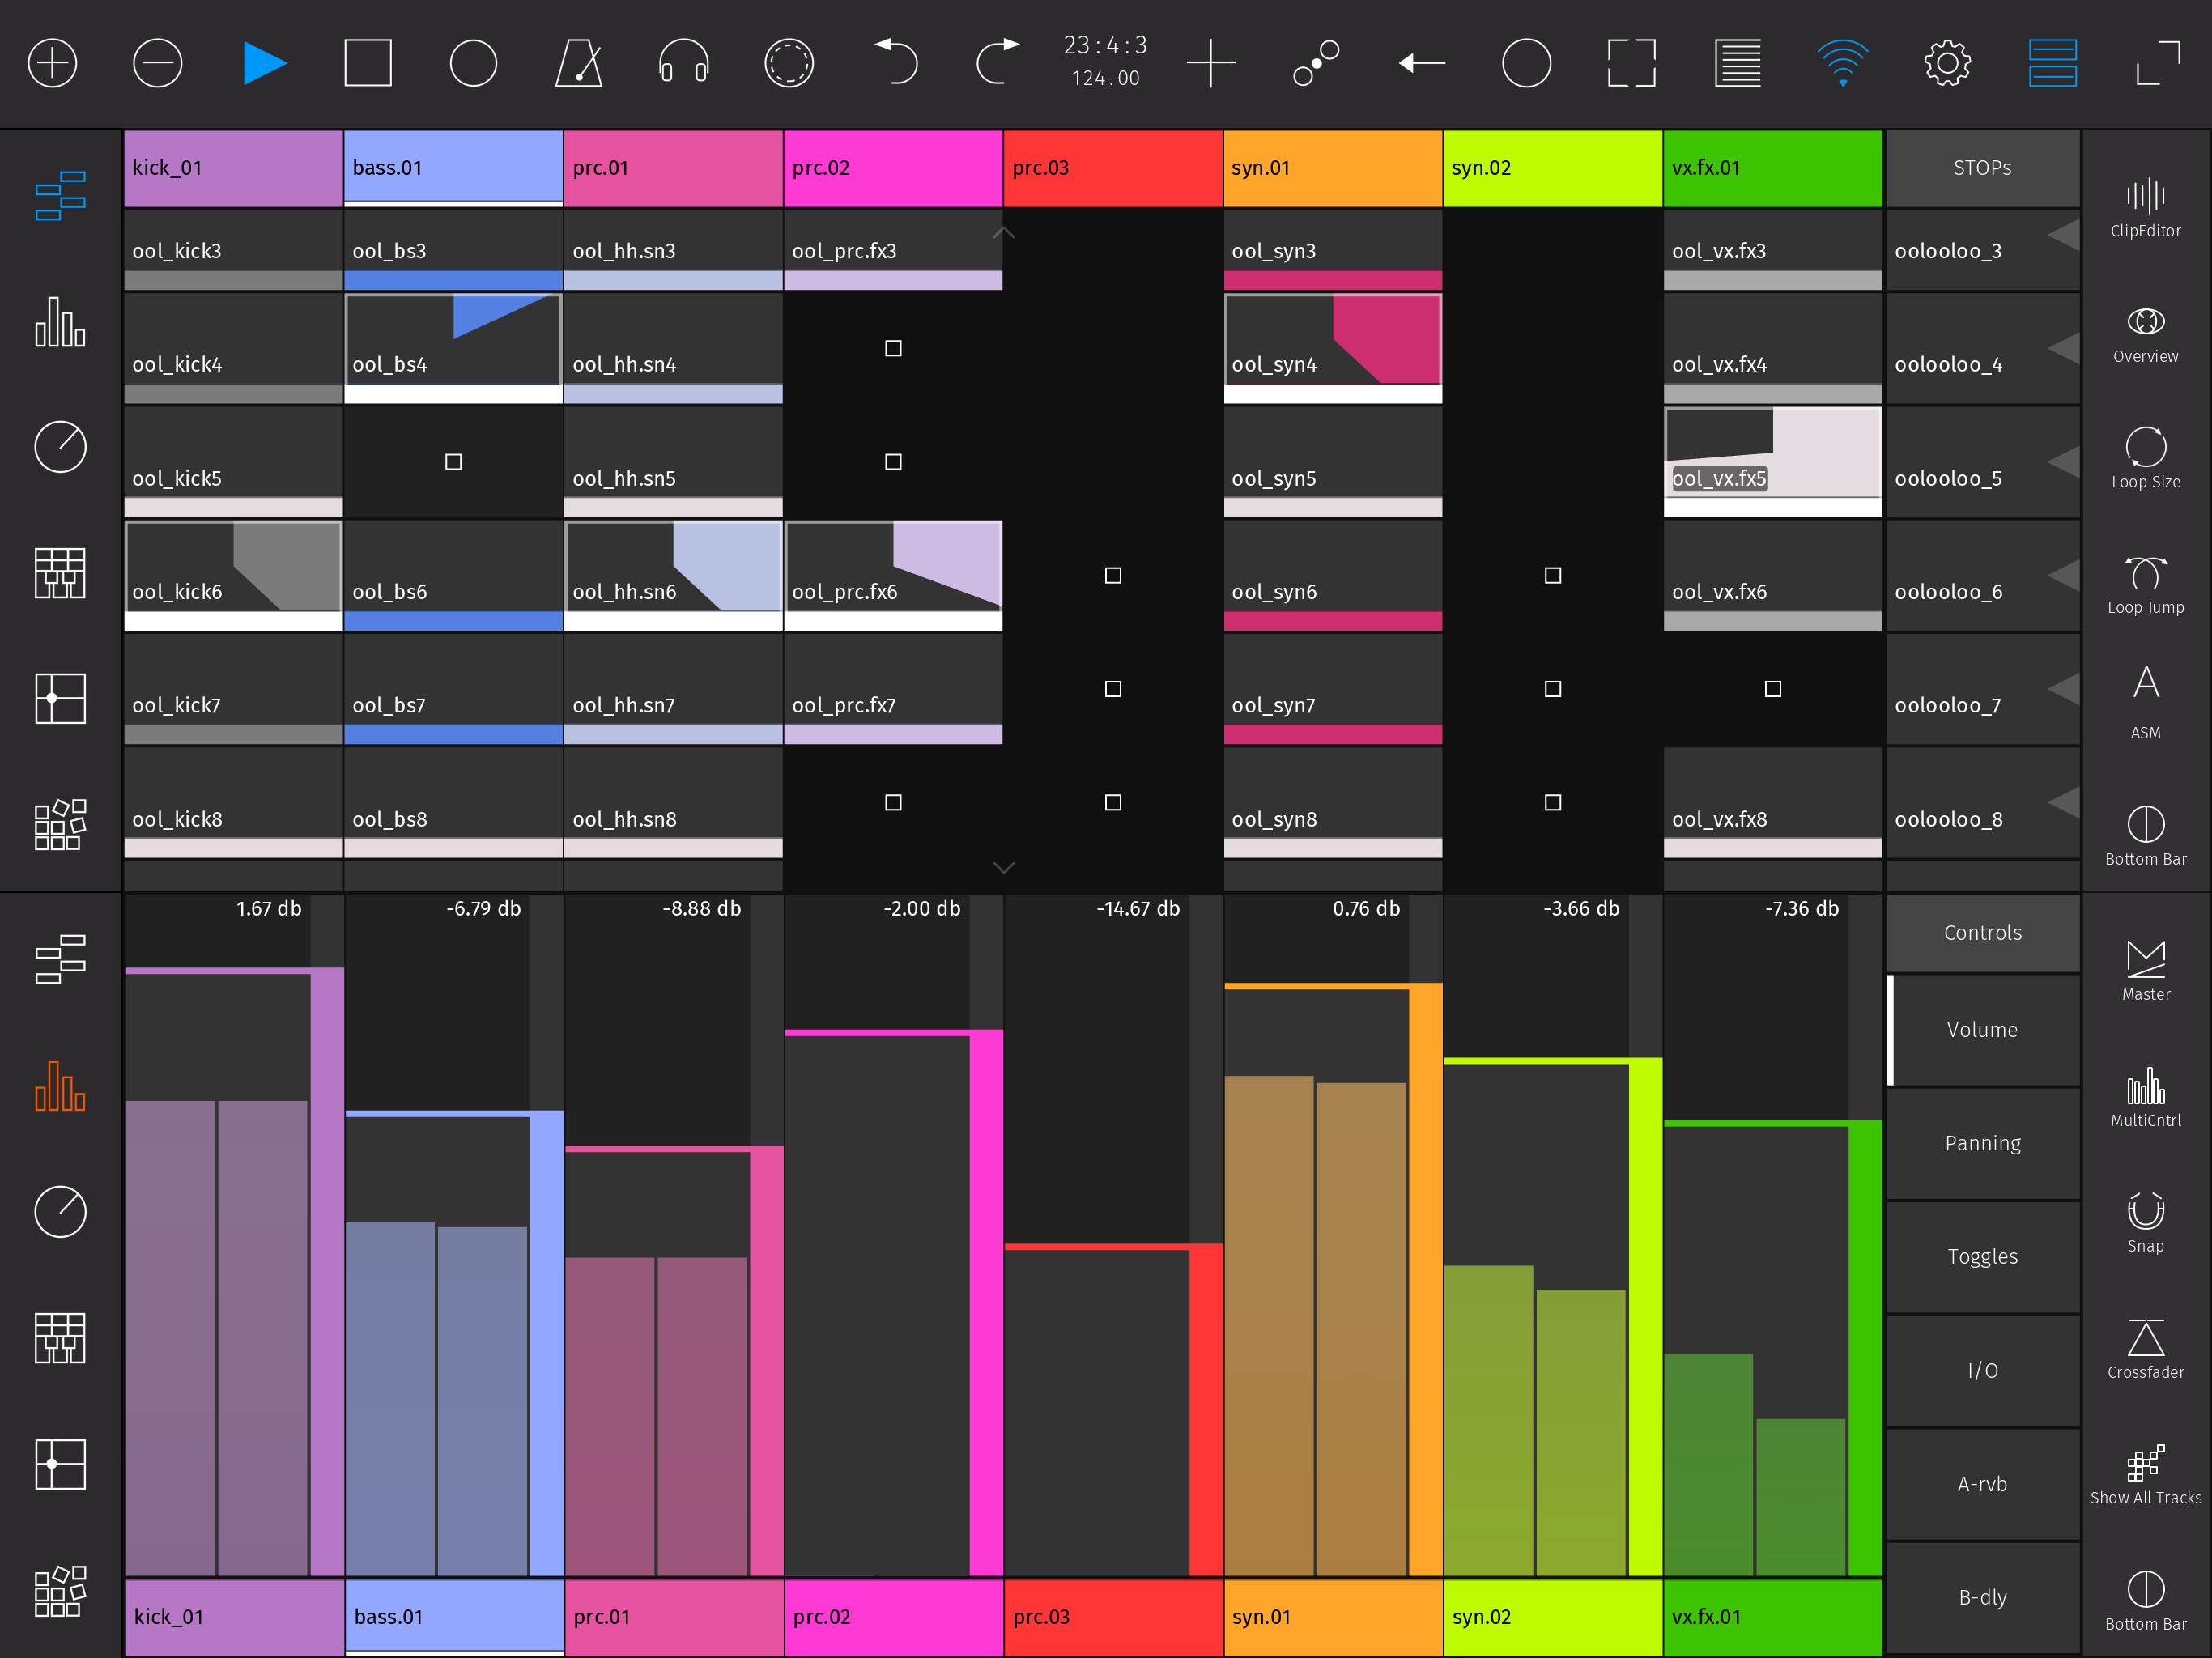Switch to the Toggles tab
Screen dimensions: 2212x1658
1982,1257
